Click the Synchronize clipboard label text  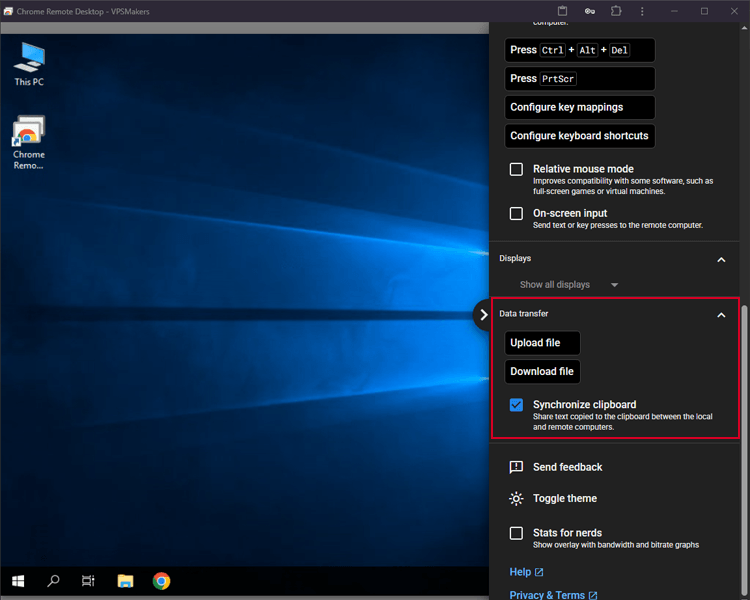tap(585, 404)
